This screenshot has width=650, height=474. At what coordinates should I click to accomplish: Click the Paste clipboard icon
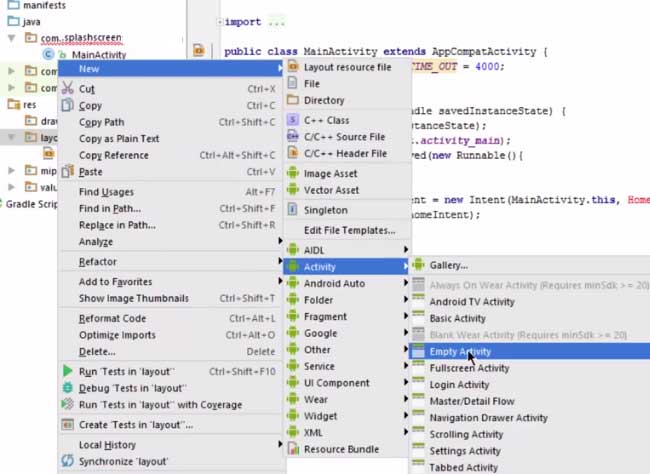click(67, 171)
